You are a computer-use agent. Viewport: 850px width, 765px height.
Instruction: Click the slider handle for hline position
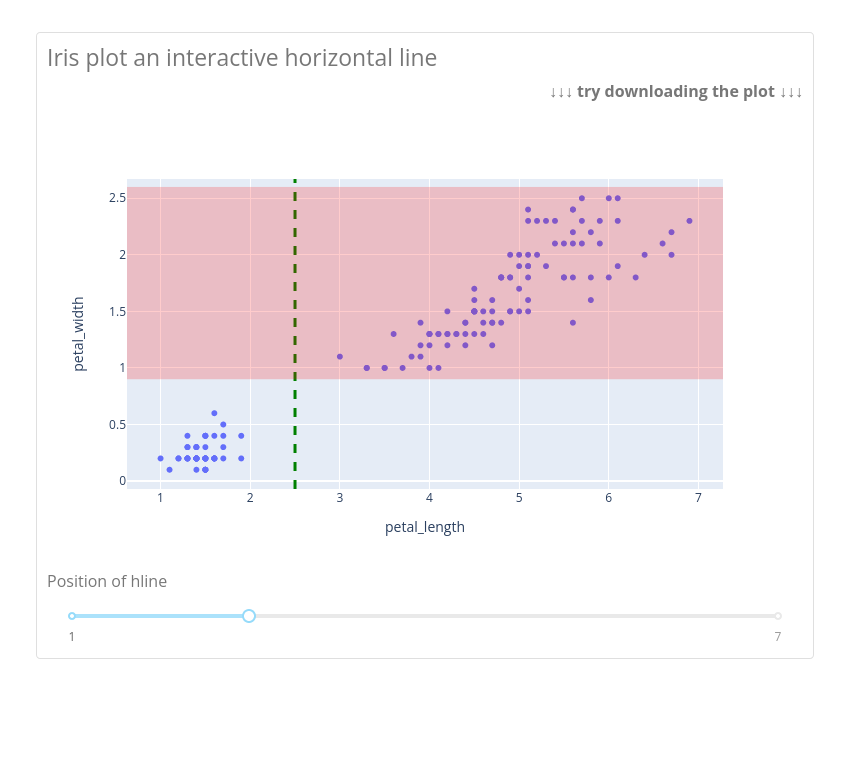point(249,616)
